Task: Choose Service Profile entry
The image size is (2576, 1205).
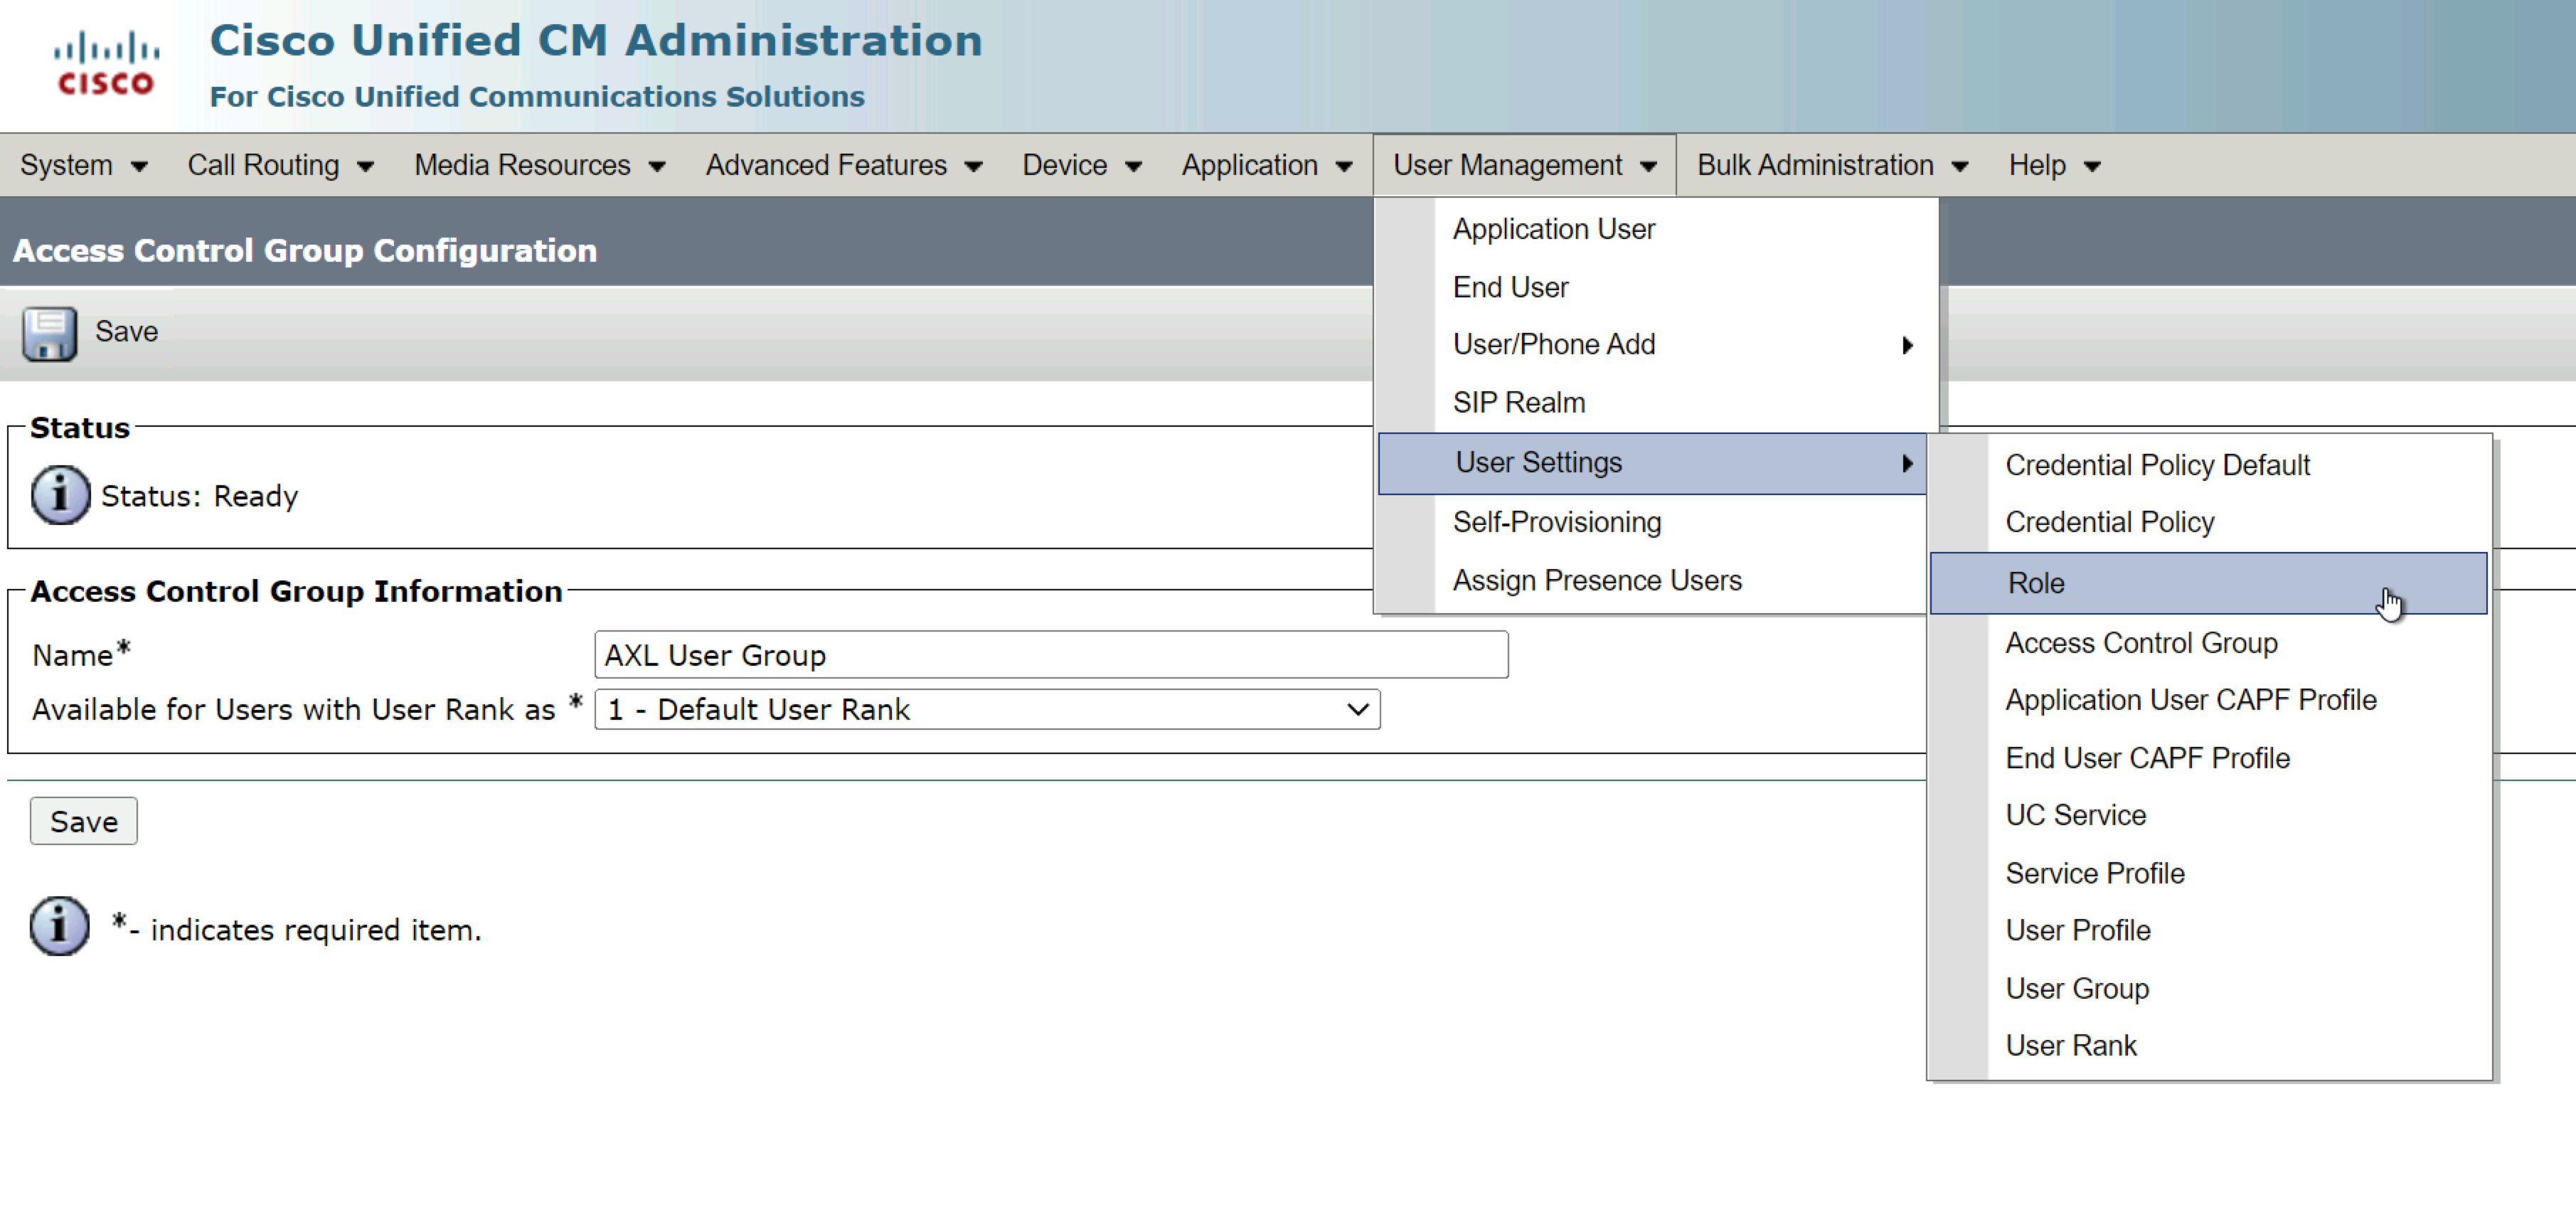Action: pyautogui.click(x=2208, y=873)
